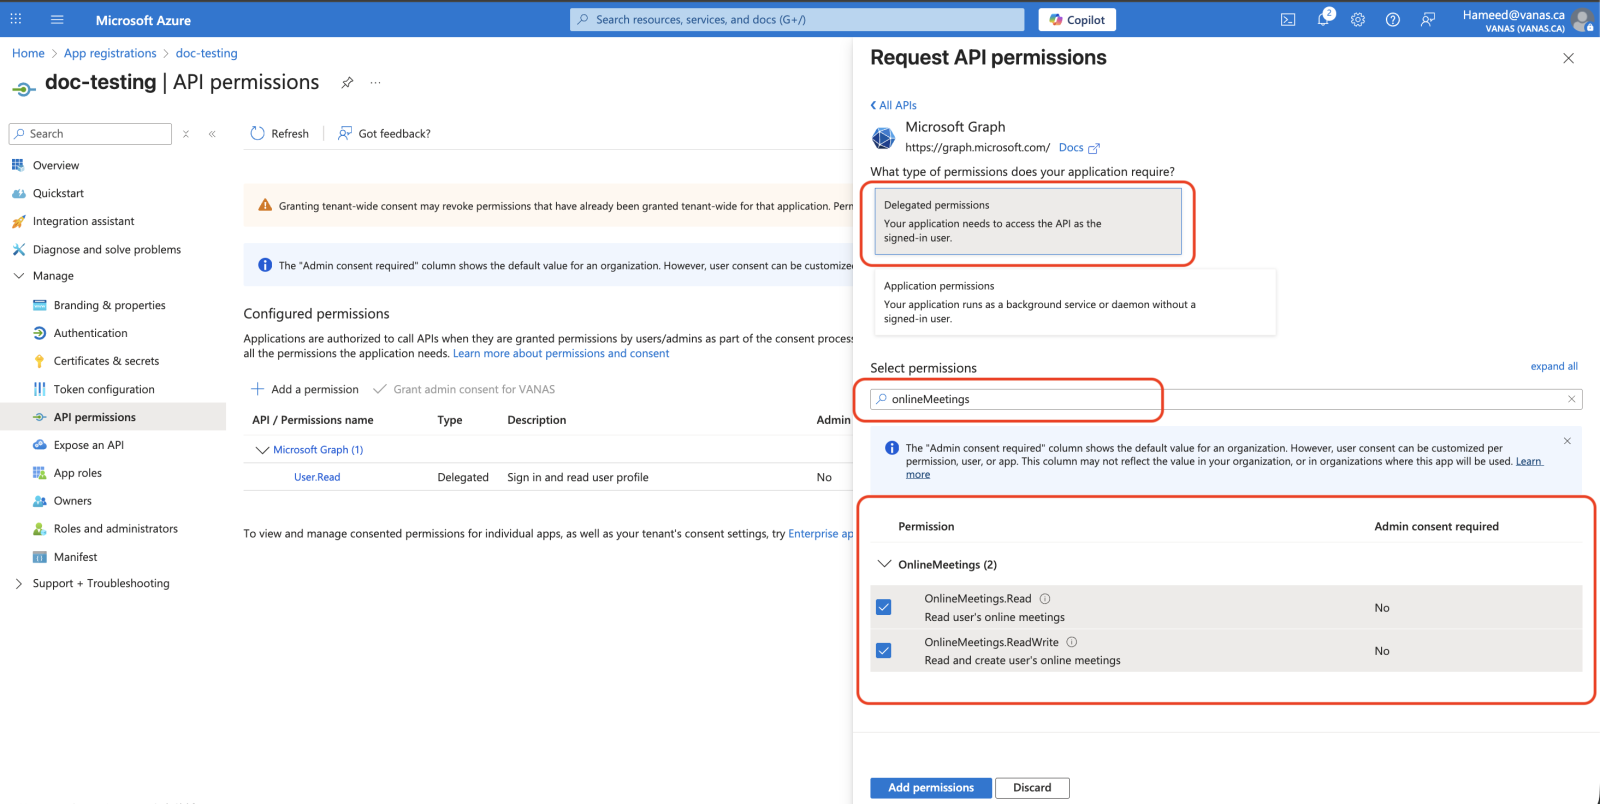
Task: Check the OnlineMeetings.Read checkbox
Action: [x=884, y=607]
